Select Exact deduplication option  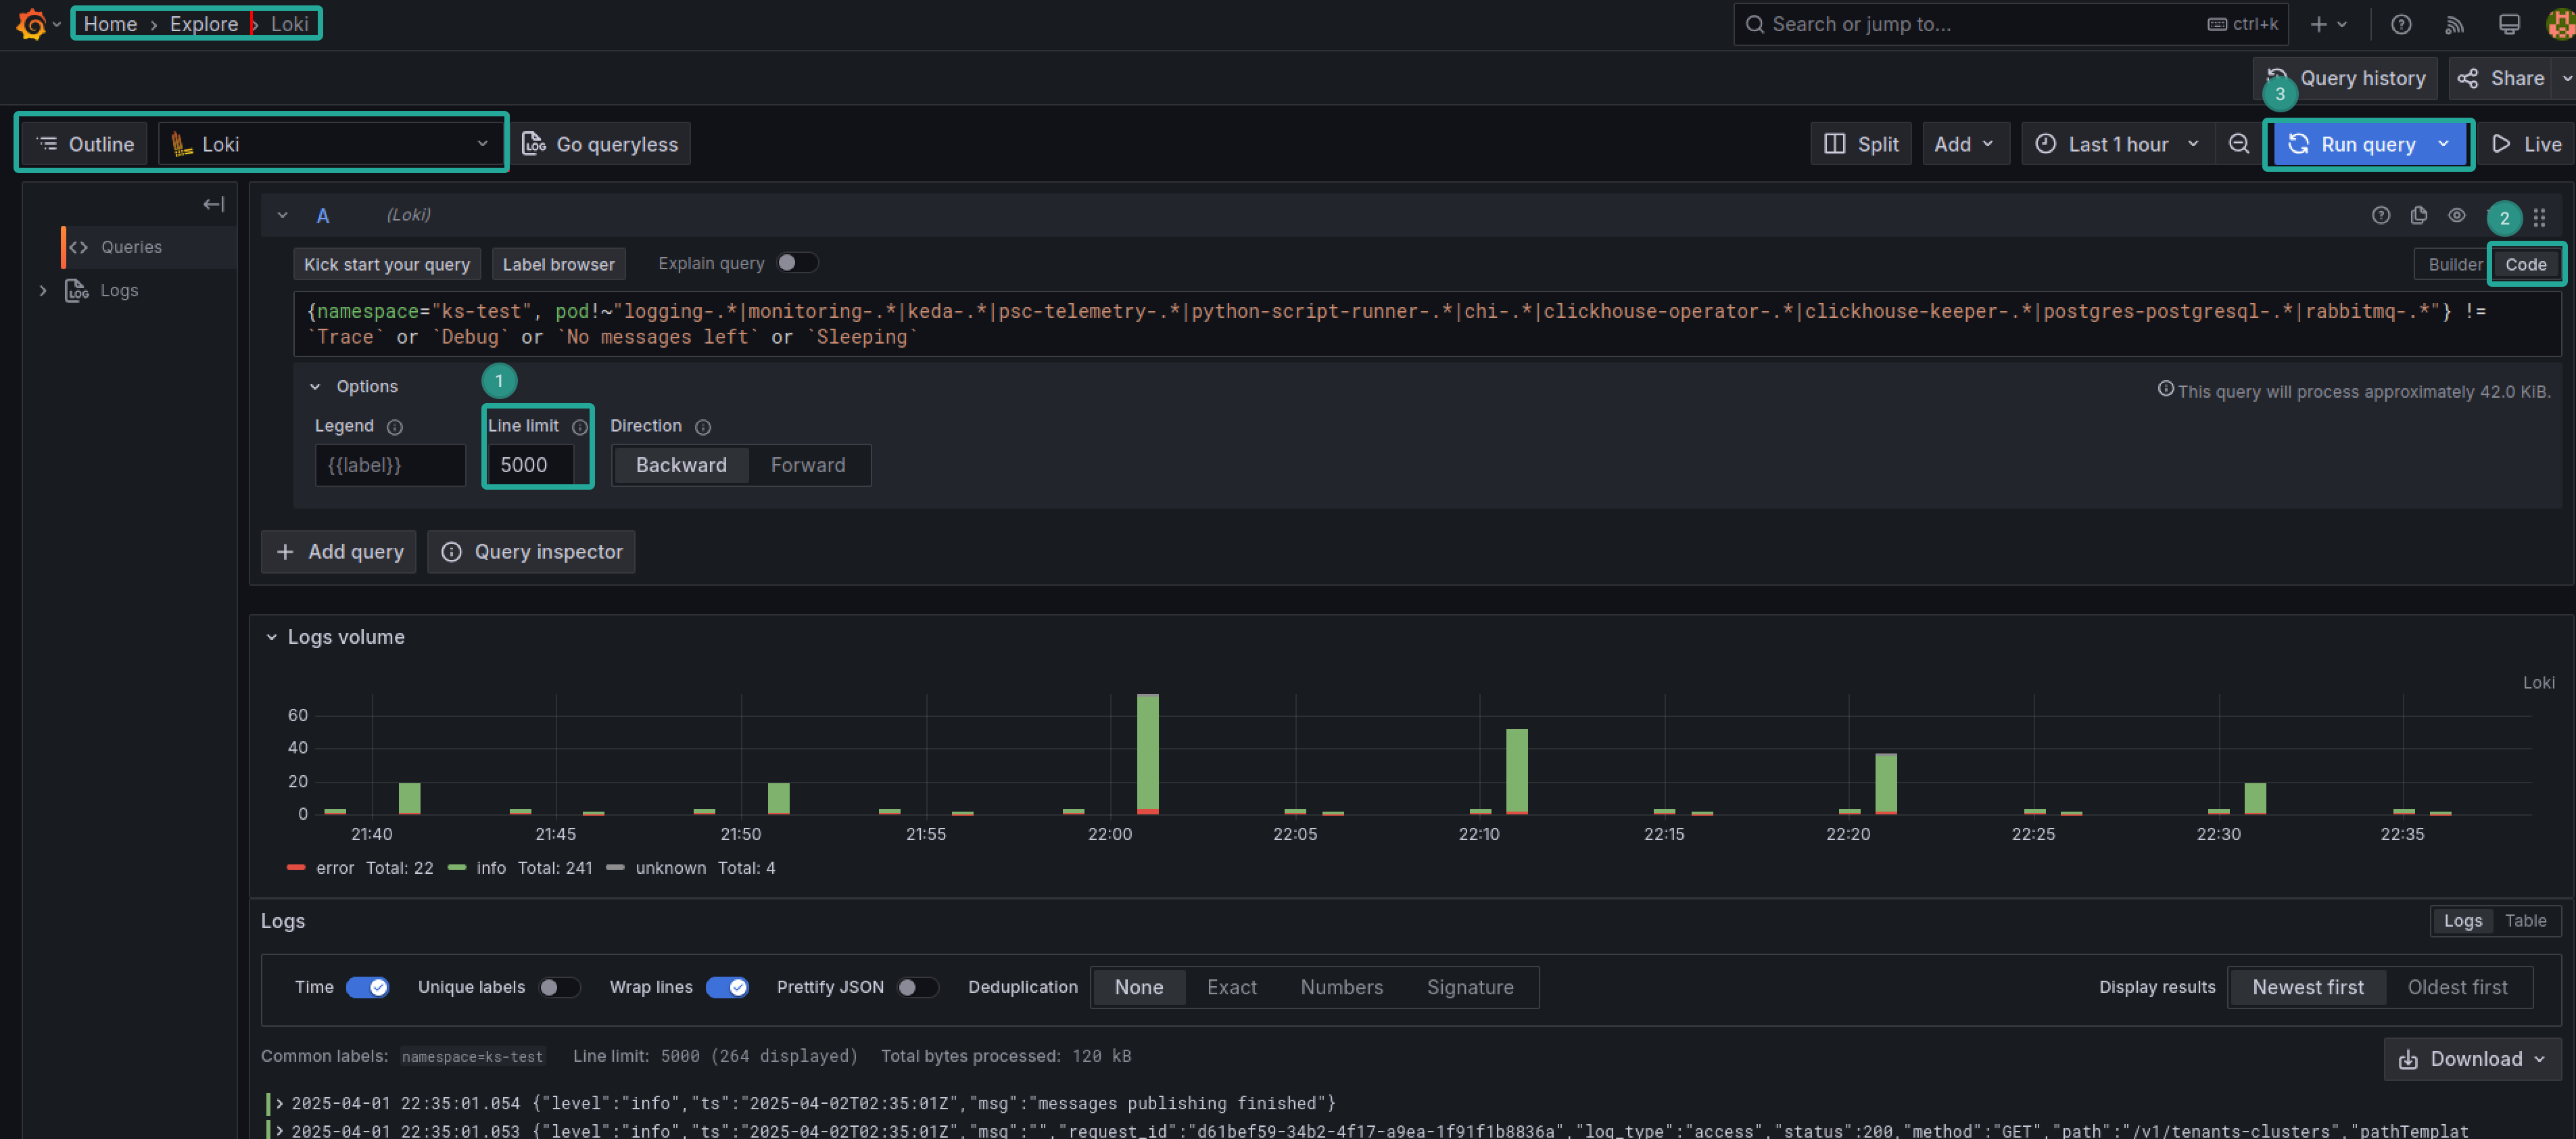[1231, 987]
